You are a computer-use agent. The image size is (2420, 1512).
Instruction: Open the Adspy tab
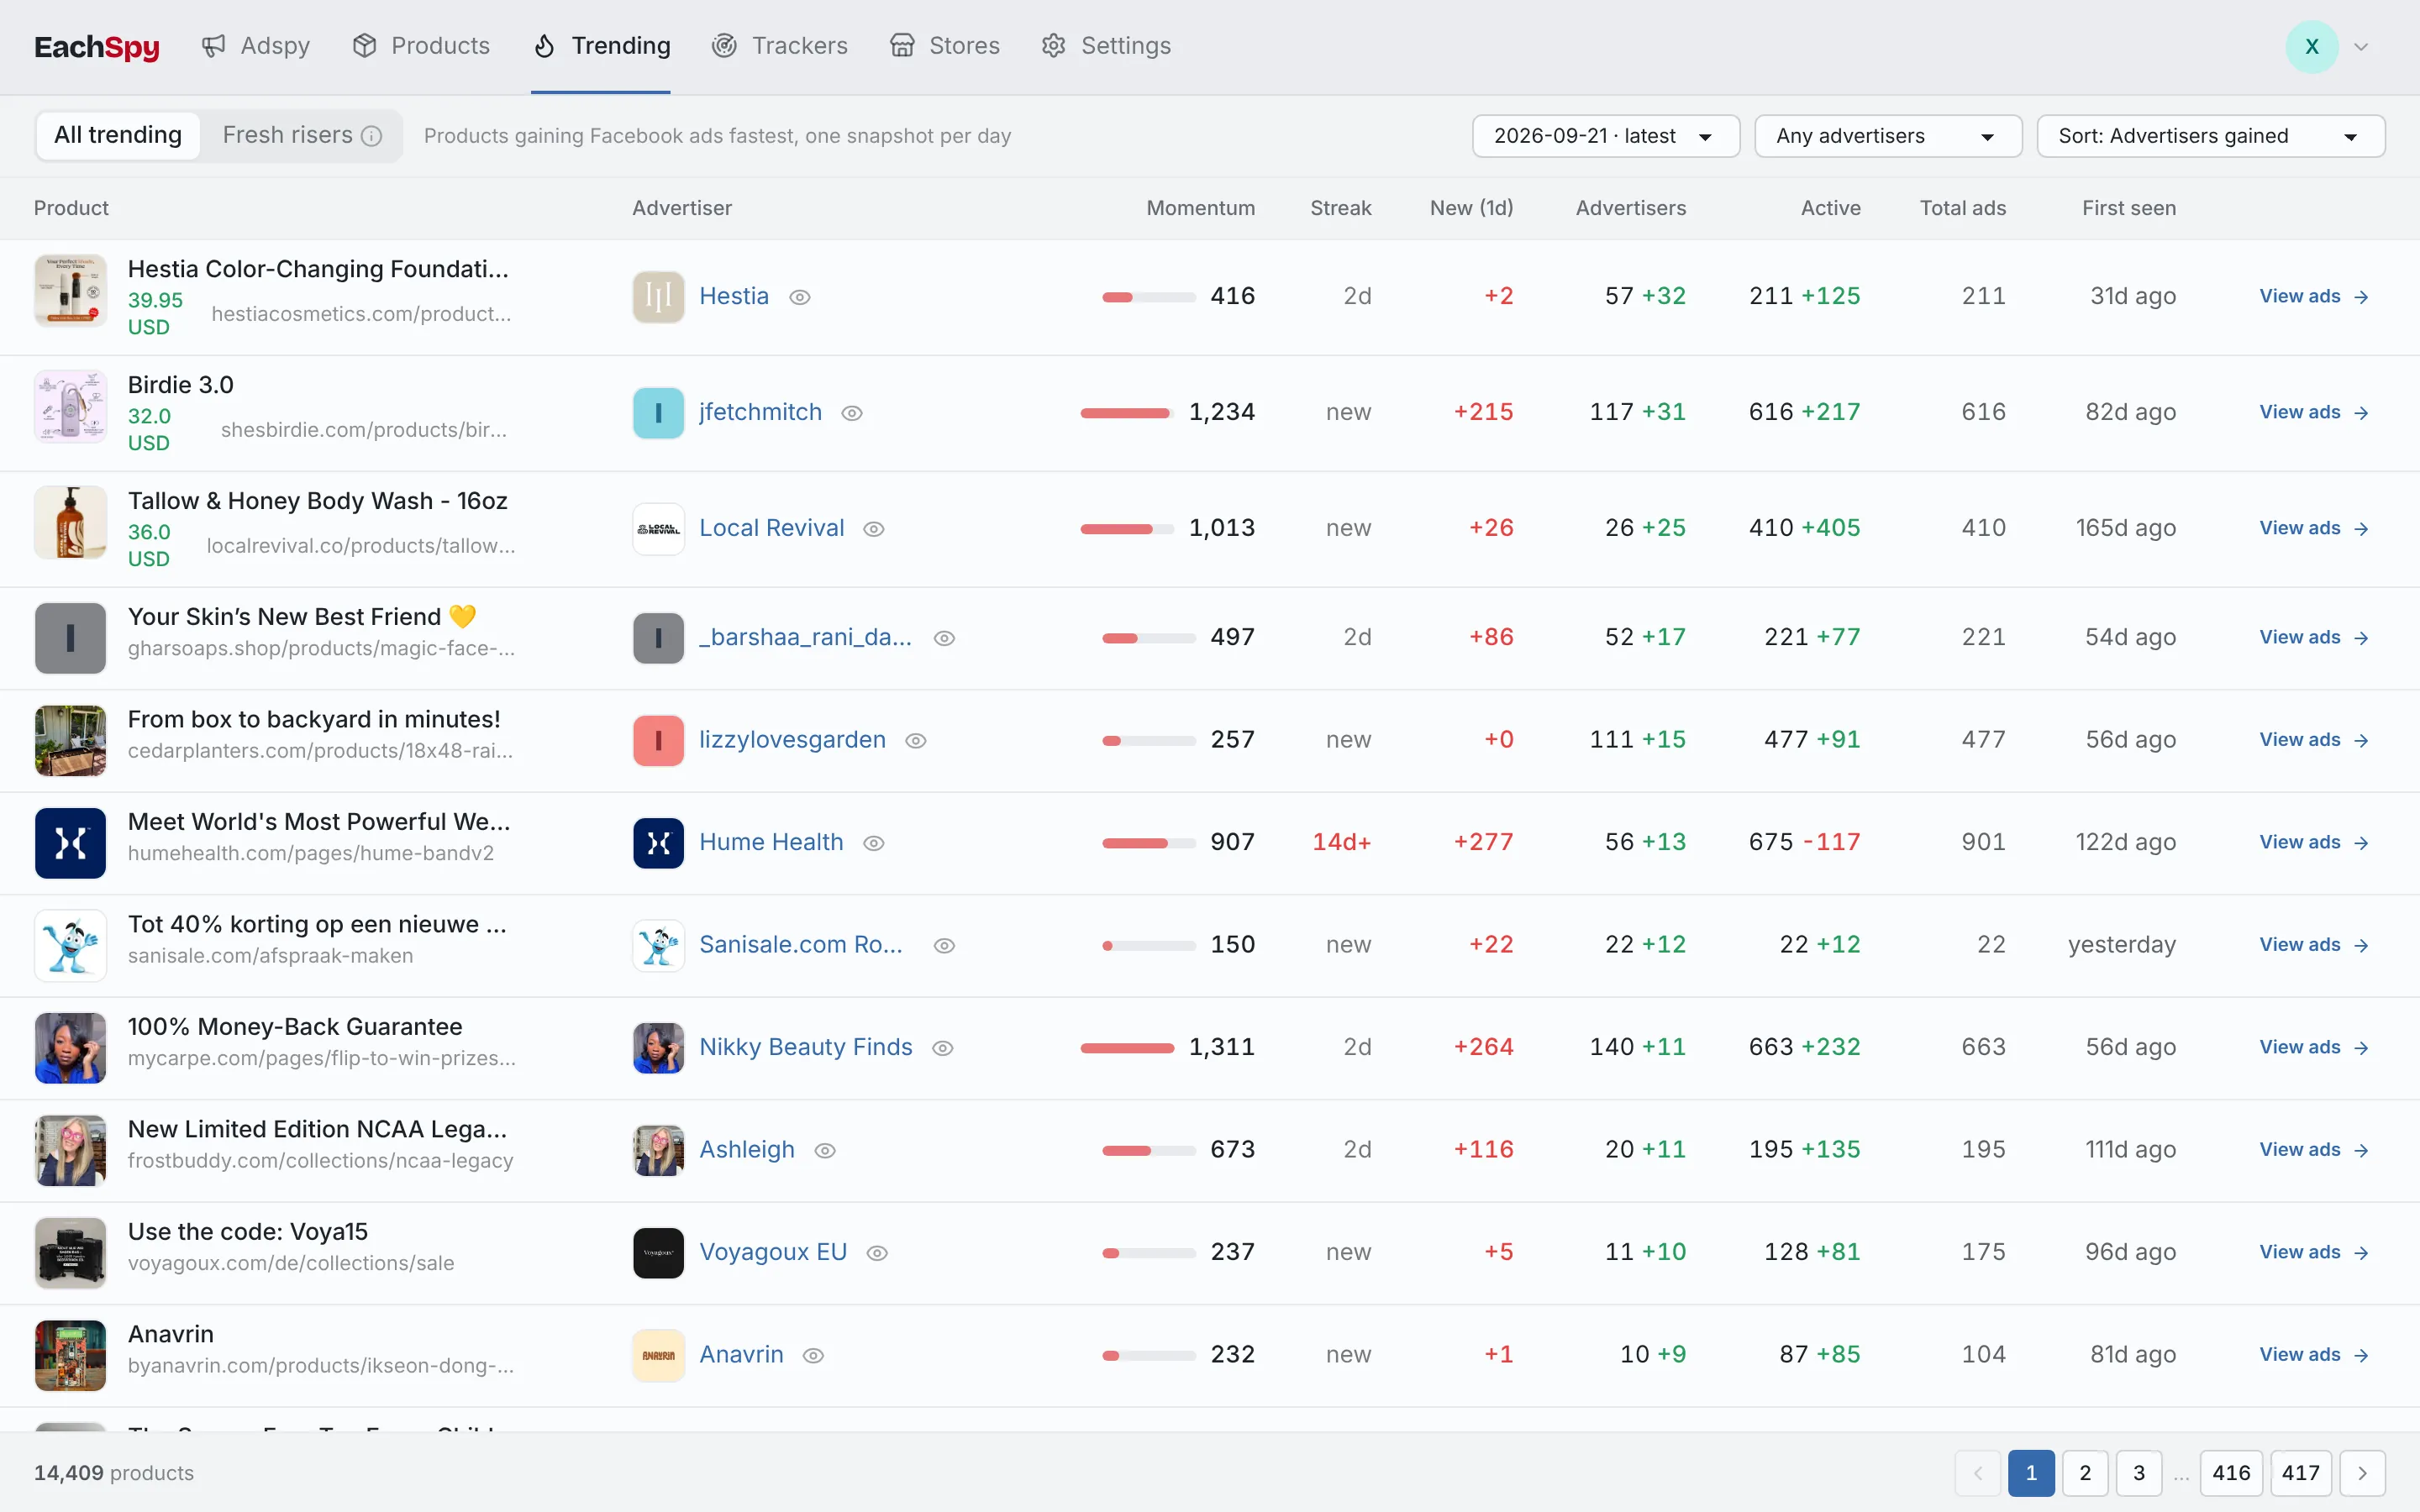coord(255,46)
